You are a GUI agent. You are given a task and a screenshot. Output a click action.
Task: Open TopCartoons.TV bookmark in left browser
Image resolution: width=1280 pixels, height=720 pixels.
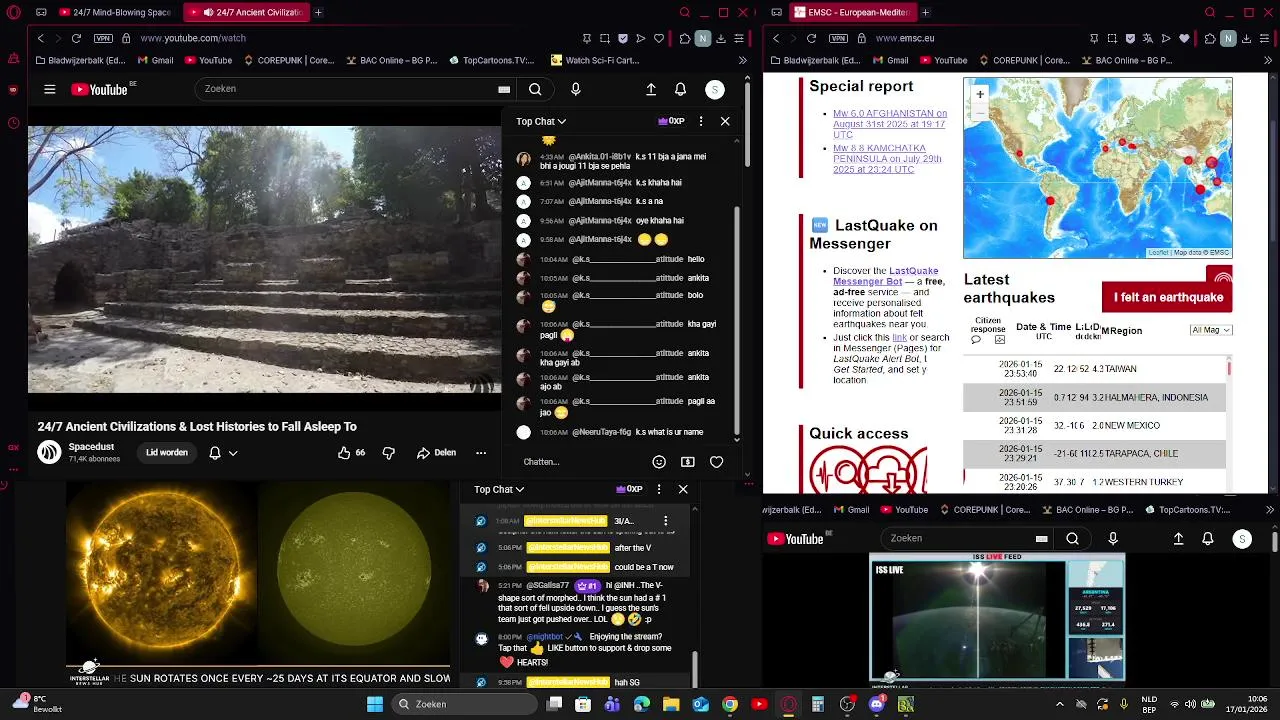pyautogui.click(x=491, y=60)
